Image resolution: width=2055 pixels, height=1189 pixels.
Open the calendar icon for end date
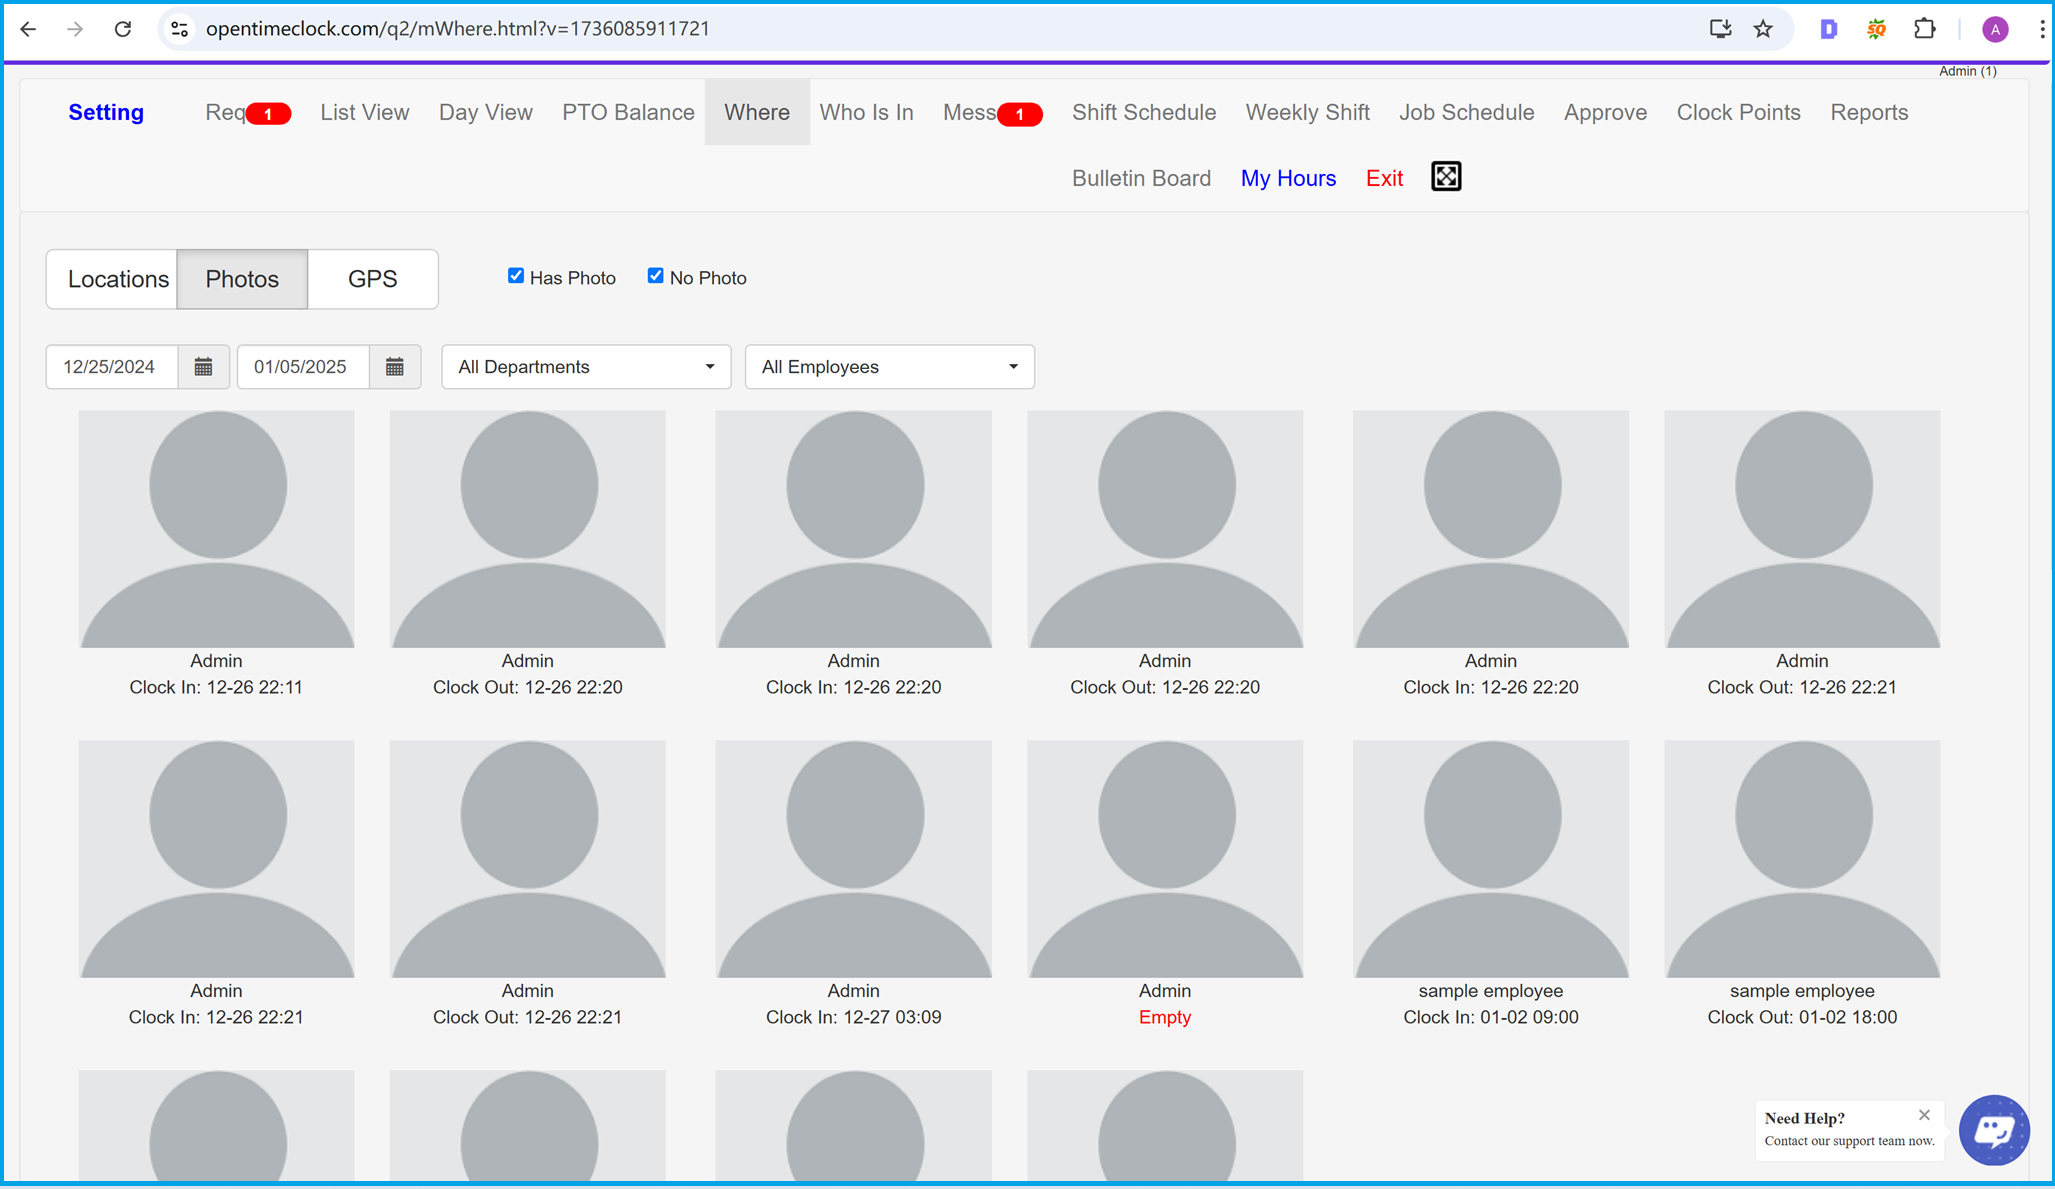coord(395,368)
